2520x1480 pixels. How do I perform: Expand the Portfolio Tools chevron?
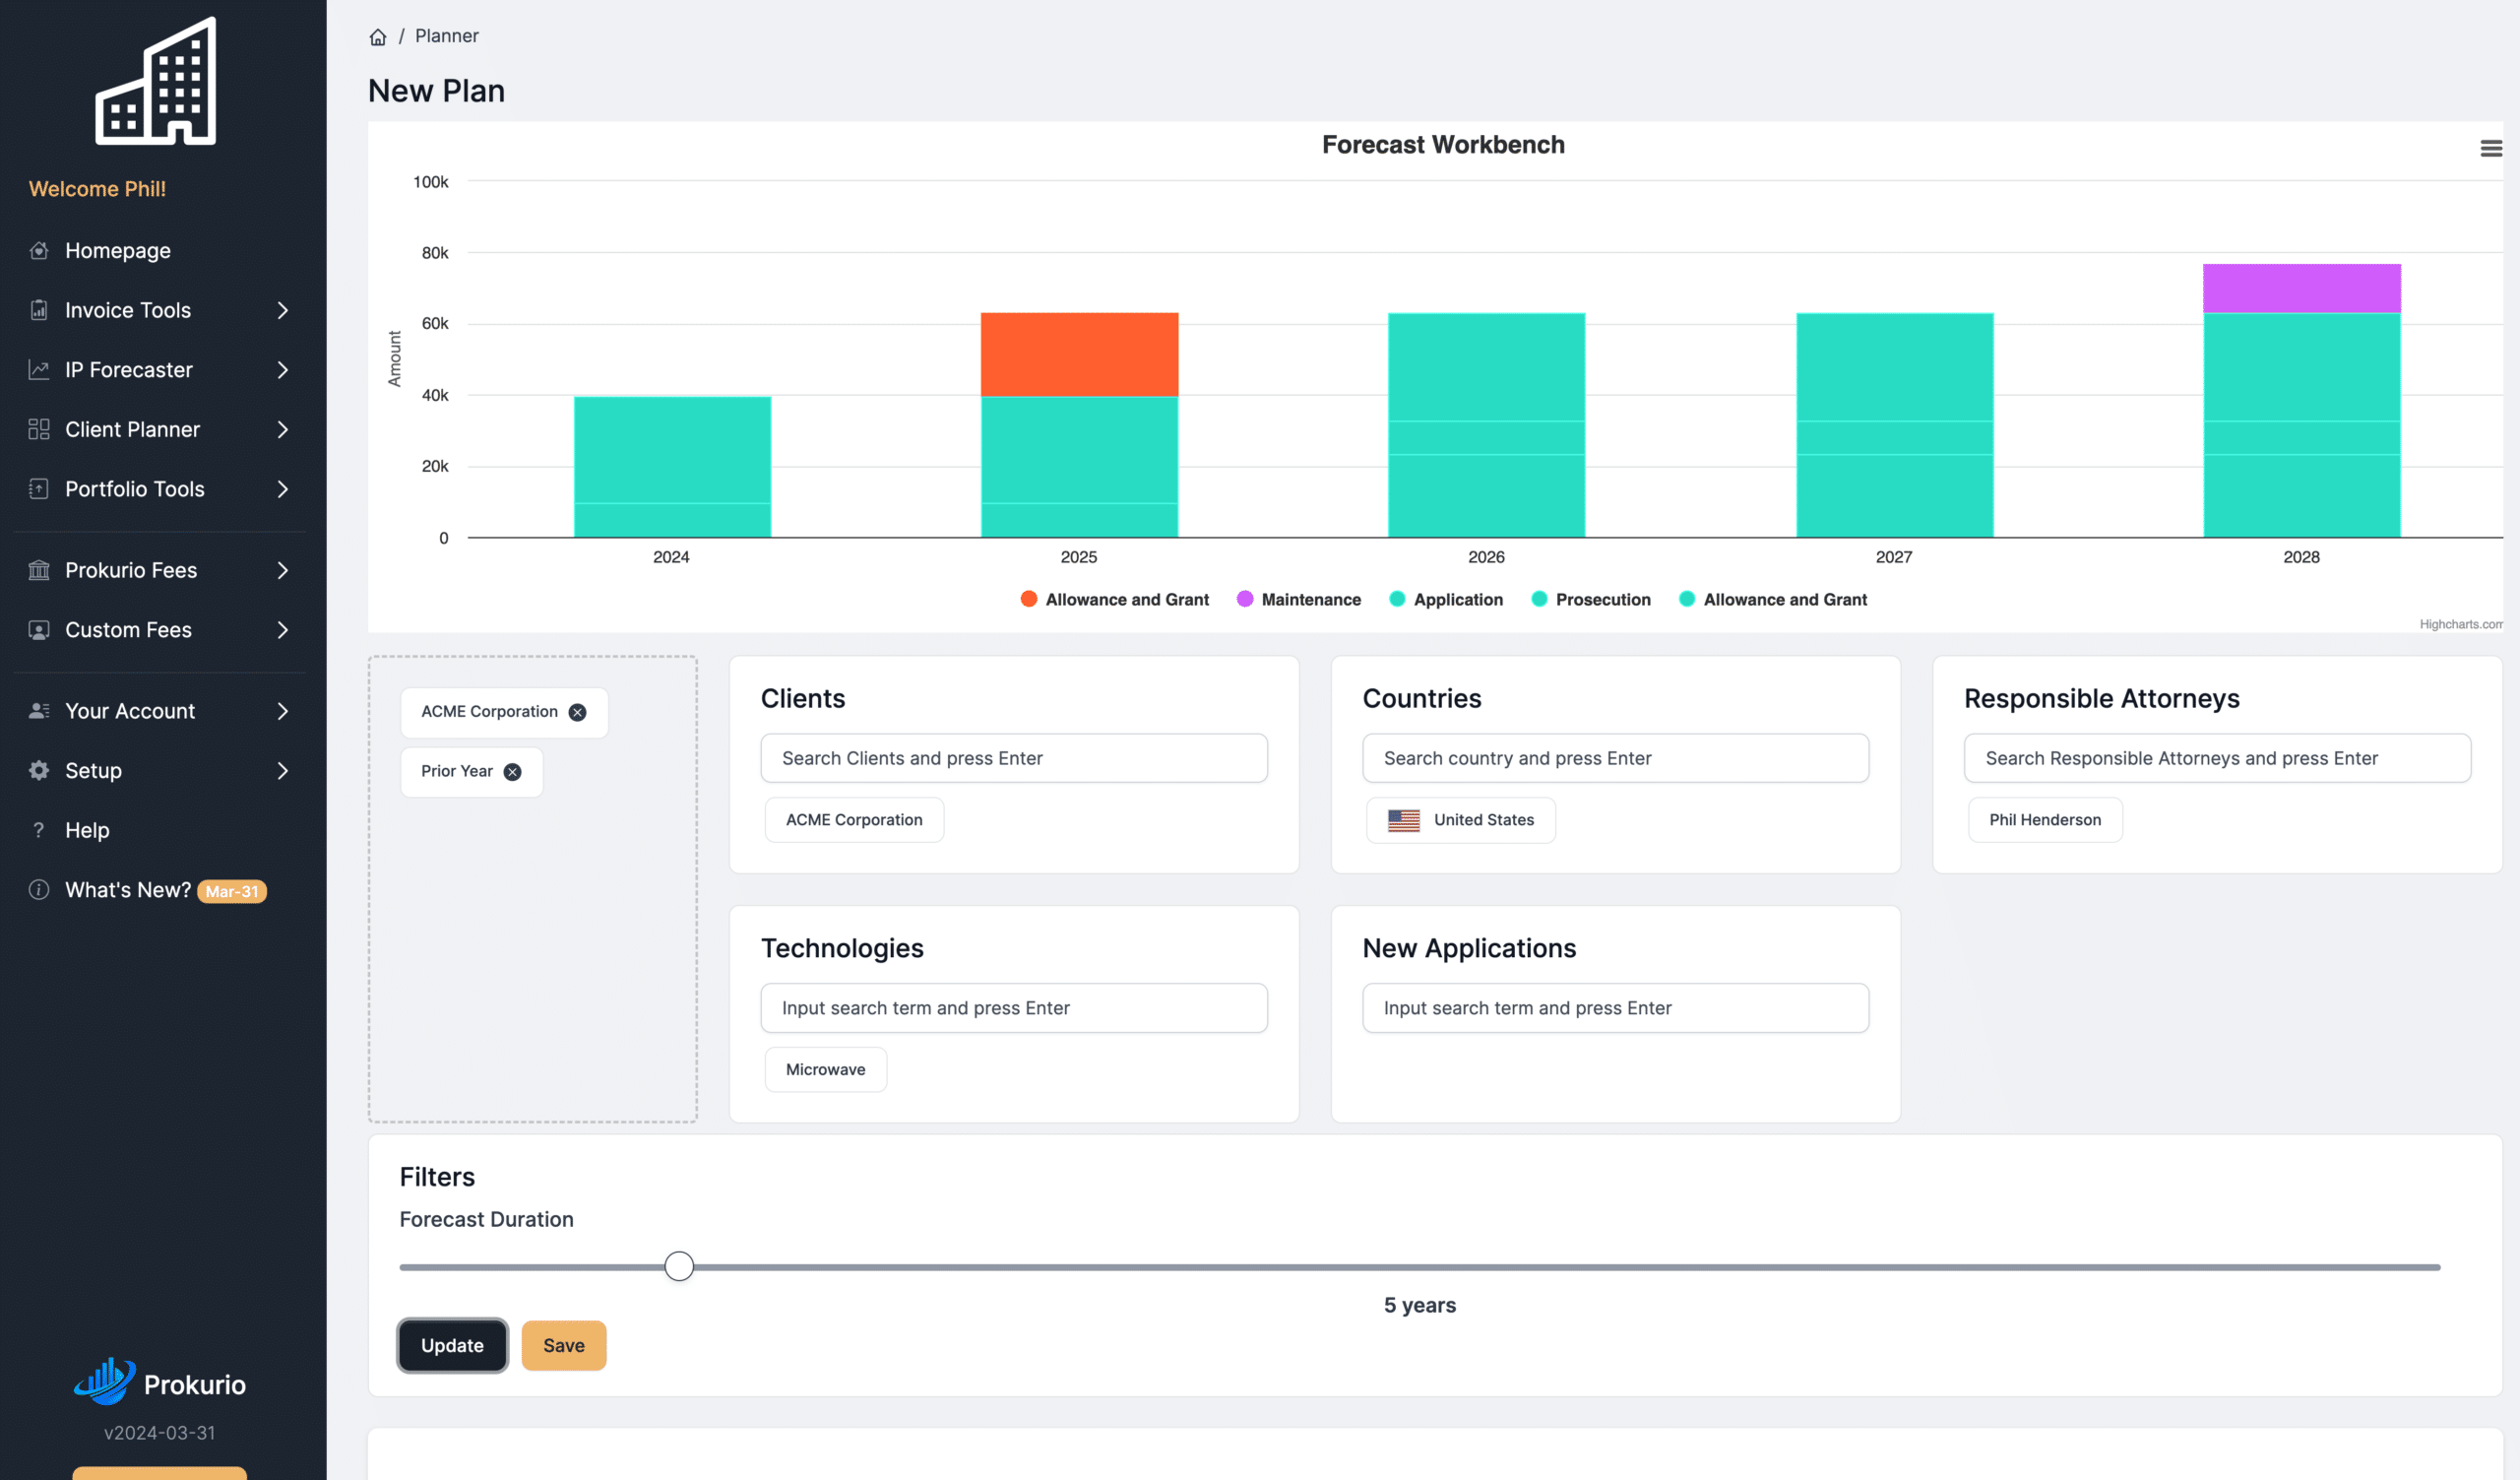(x=283, y=489)
